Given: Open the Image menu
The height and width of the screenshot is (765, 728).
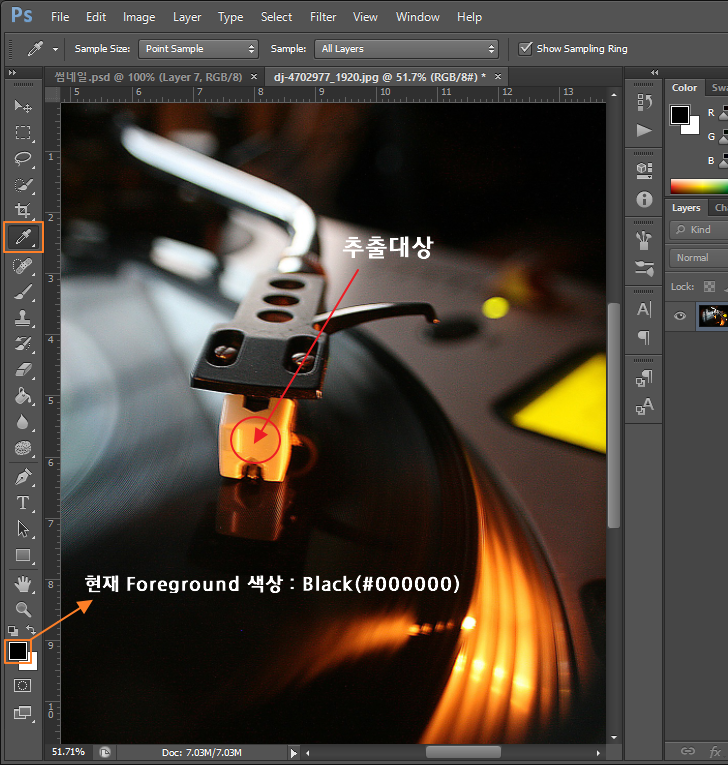Looking at the screenshot, I should pyautogui.click(x=139, y=17).
